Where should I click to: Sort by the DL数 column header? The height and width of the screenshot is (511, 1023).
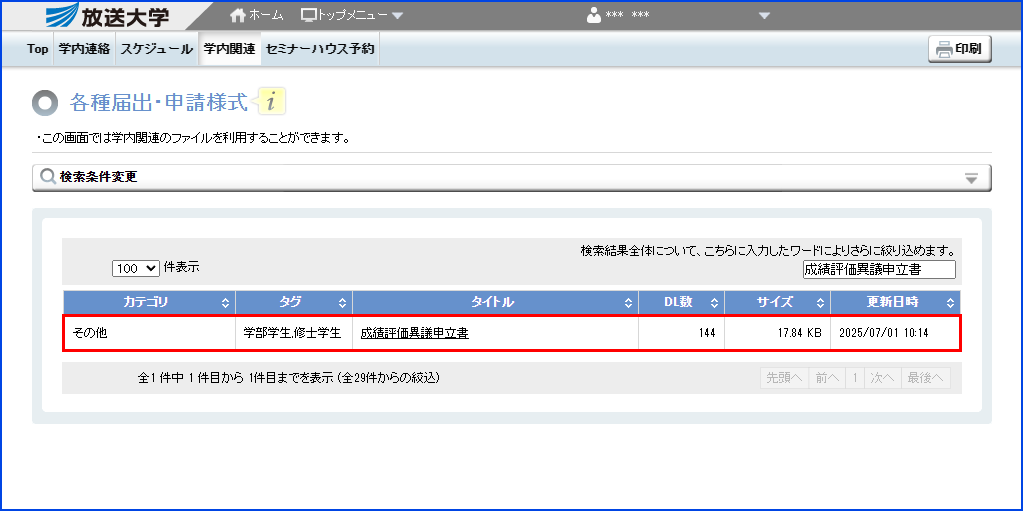point(681,302)
